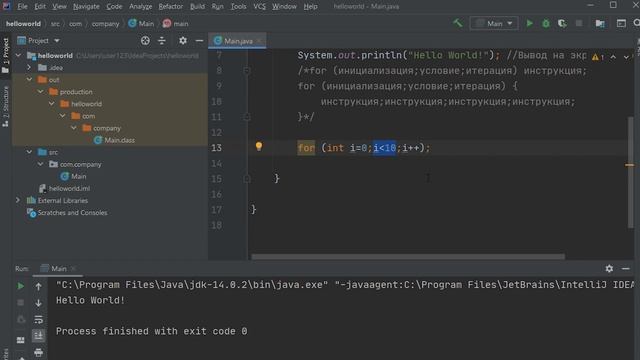Open the Structure side tool window tab
Viewport: 640px width, 360px height.
[x=6, y=106]
